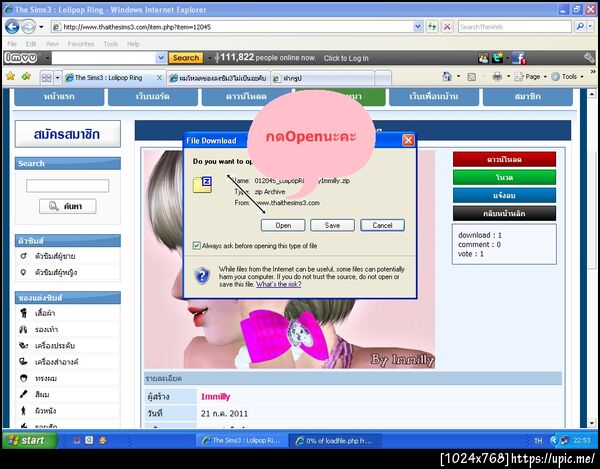This screenshot has height=469, width=600.
Task: Click the IMVU people icon on toolbar
Action: tap(484, 58)
